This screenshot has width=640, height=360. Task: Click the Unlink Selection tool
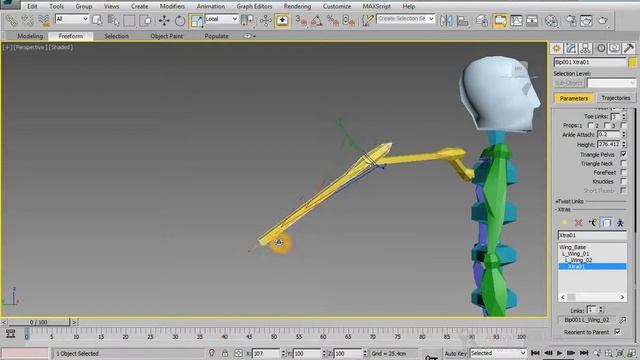(x=27, y=20)
